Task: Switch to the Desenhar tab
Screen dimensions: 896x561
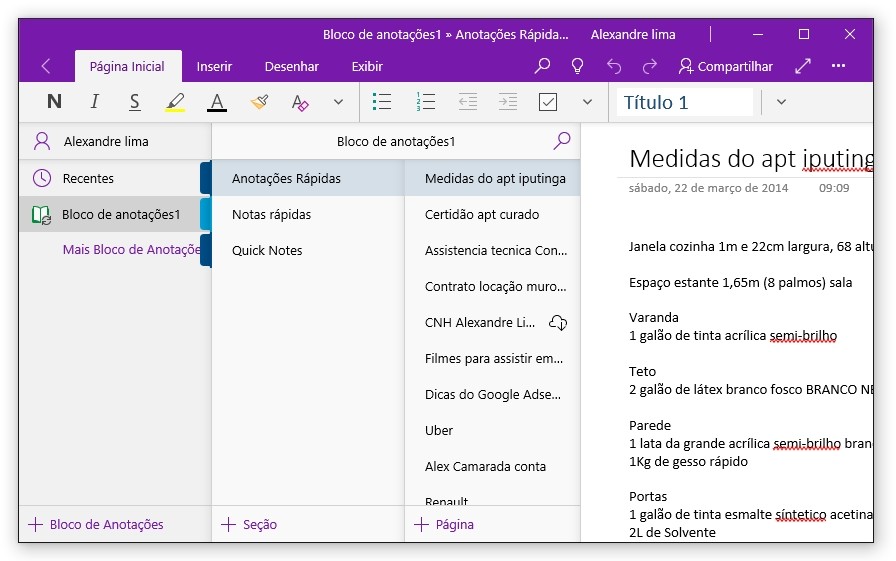Action: [x=291, y=67]
